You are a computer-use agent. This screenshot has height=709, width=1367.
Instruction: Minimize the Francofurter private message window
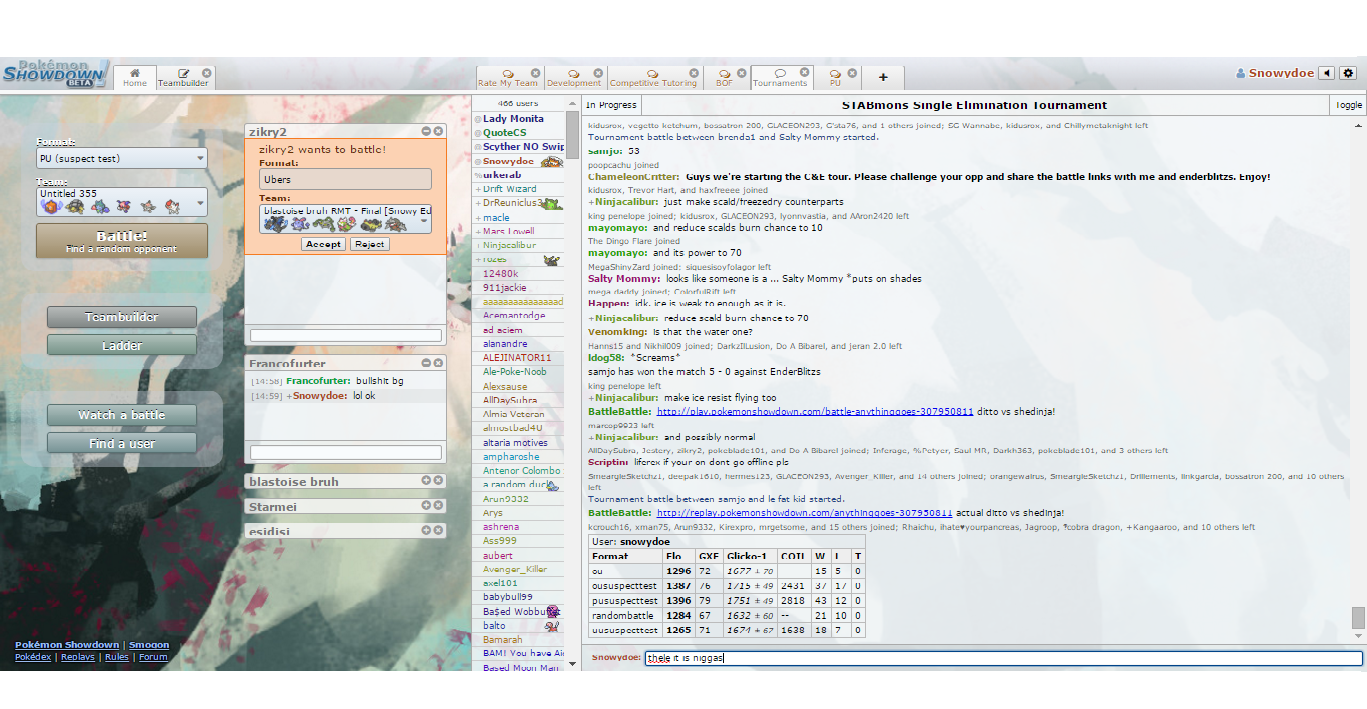click(426, 363)
